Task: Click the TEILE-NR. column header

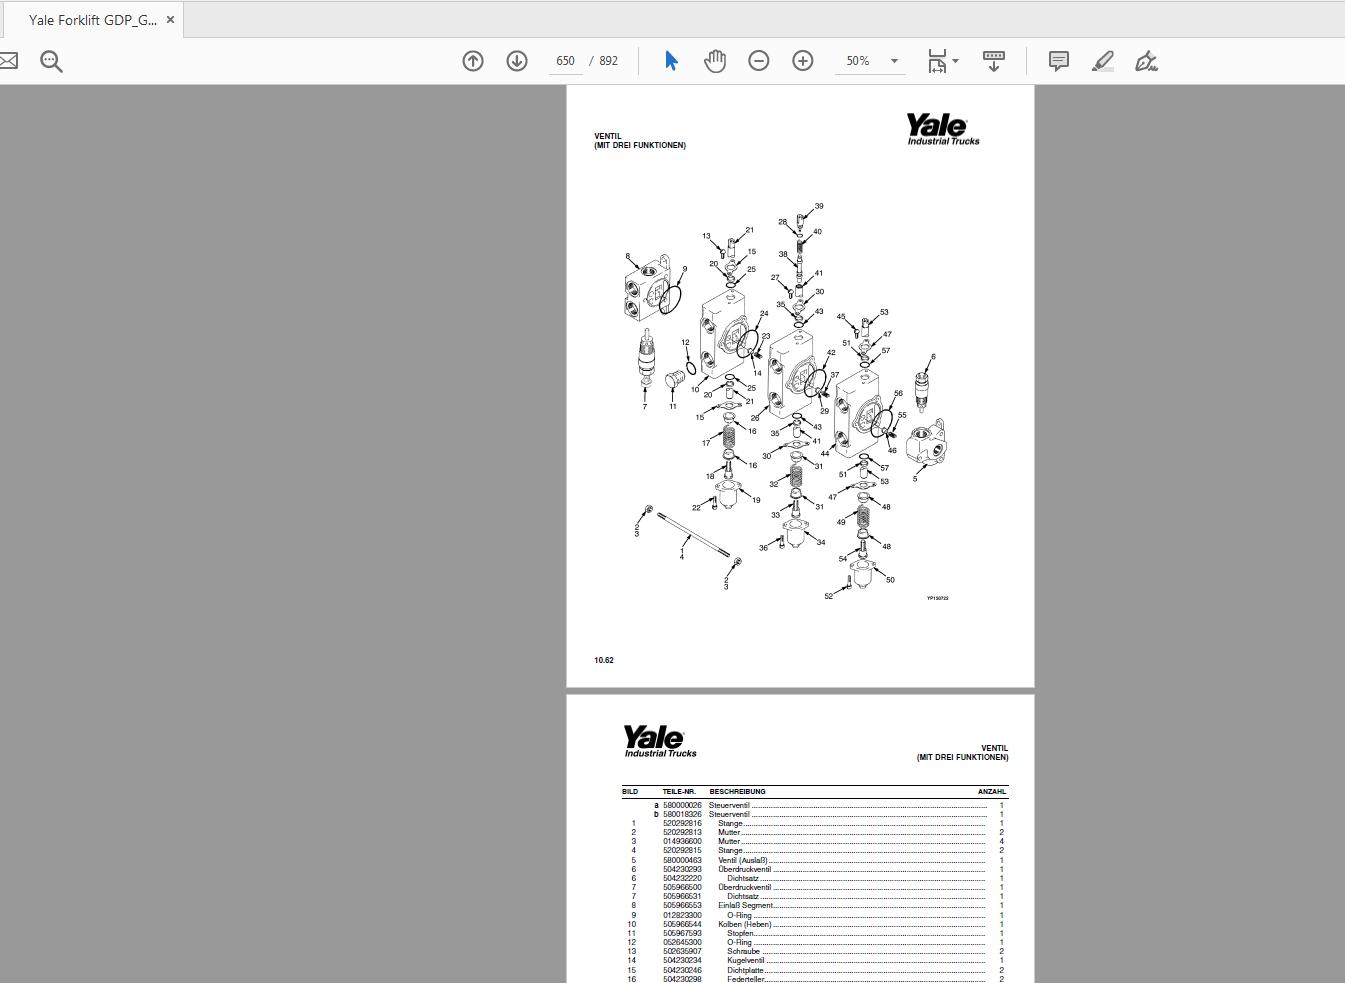Action: (679, 791)
